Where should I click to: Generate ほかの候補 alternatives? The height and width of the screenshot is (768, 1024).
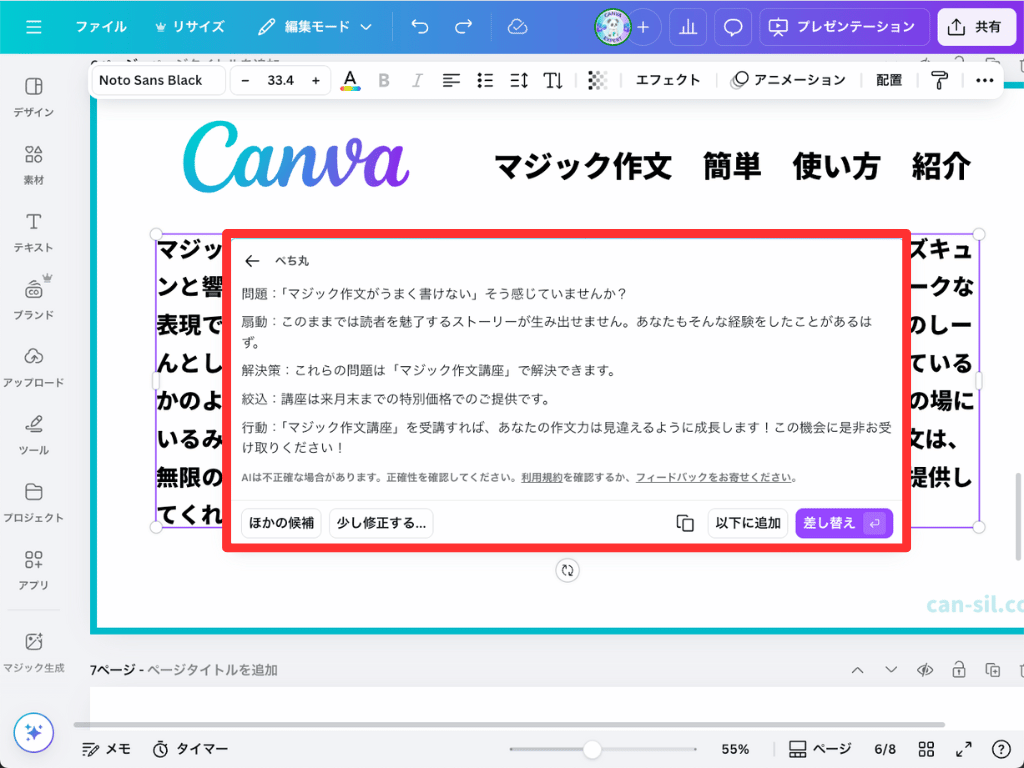click(281, 523)
